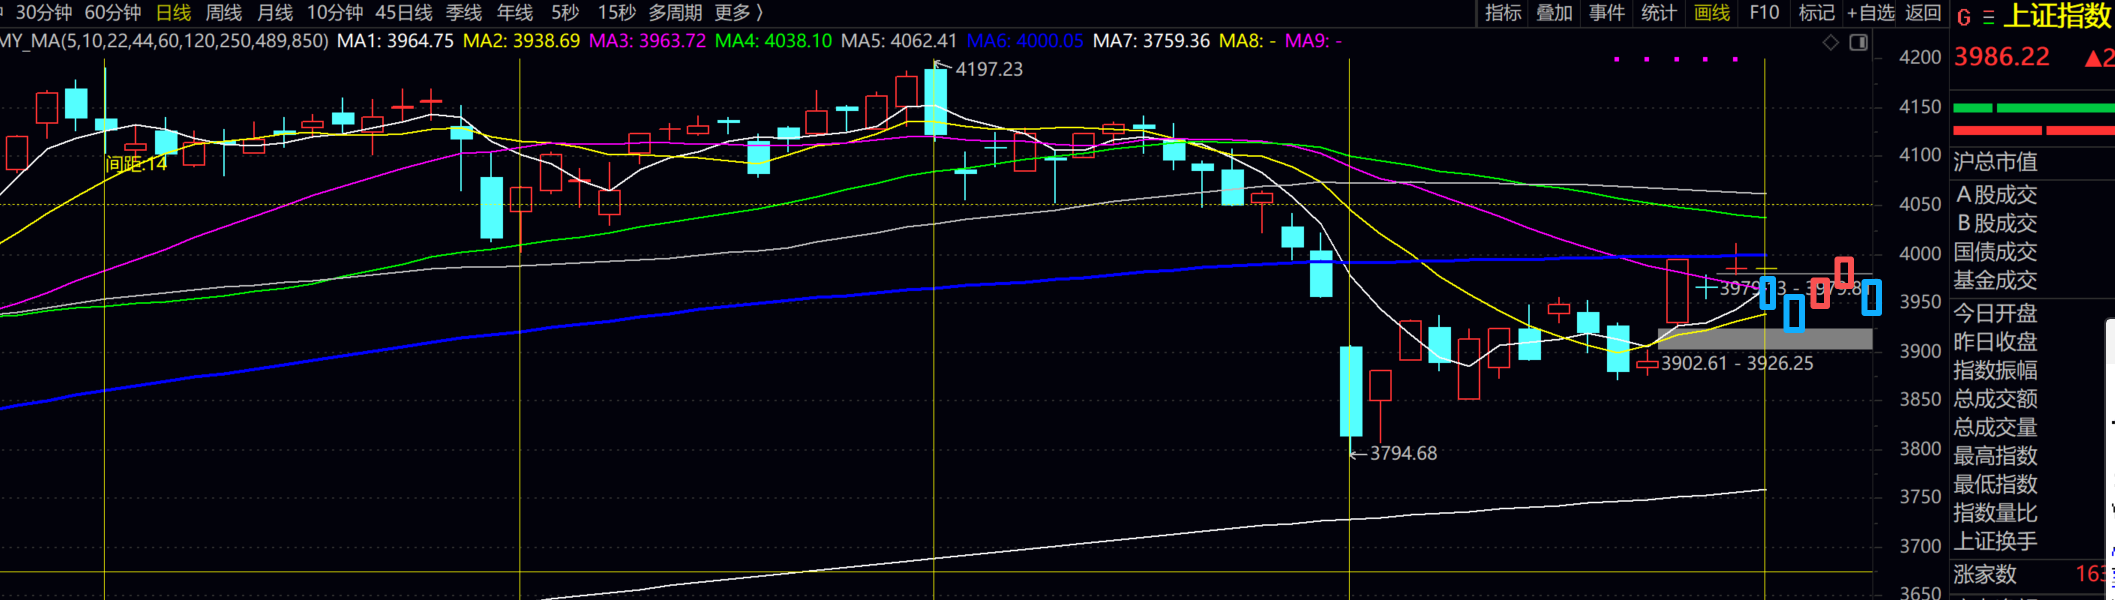Select the 月线 monthly period
This screenshot has height=600, width=2115.
pos(275,13)
